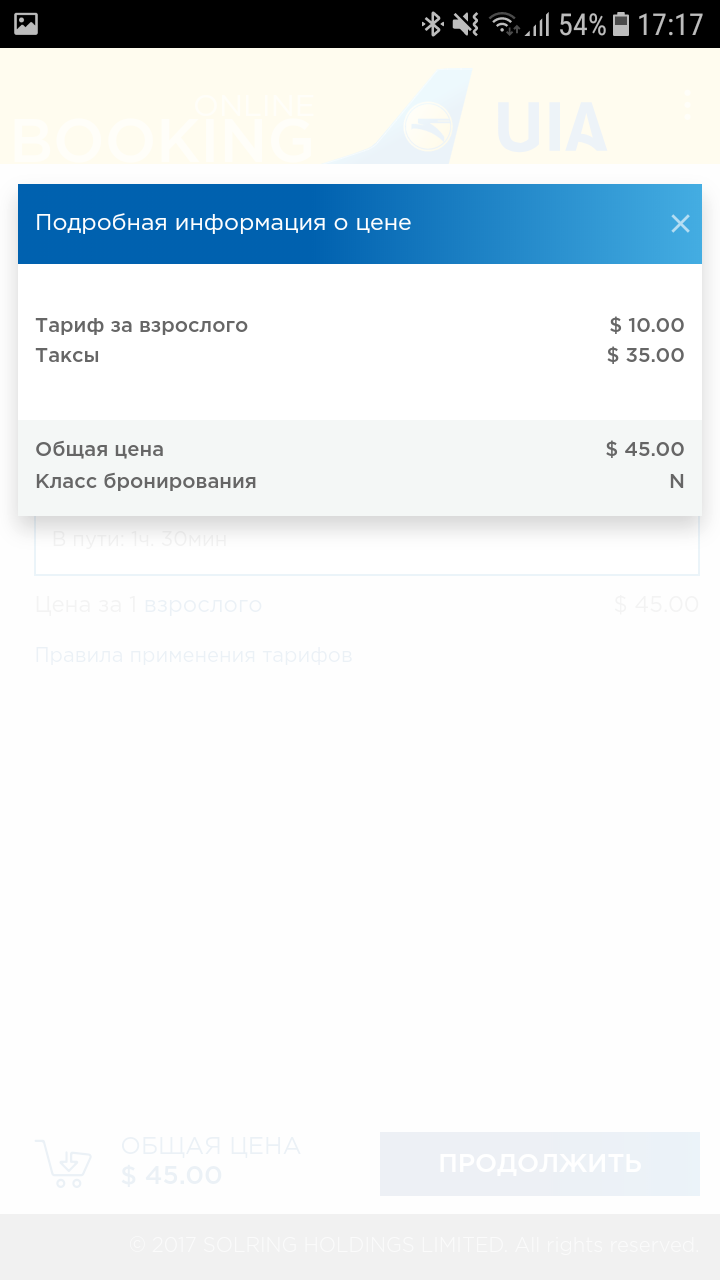Screen dimensions: 720x1280
Task: Tap the picture notification icon
Action: 26,24
